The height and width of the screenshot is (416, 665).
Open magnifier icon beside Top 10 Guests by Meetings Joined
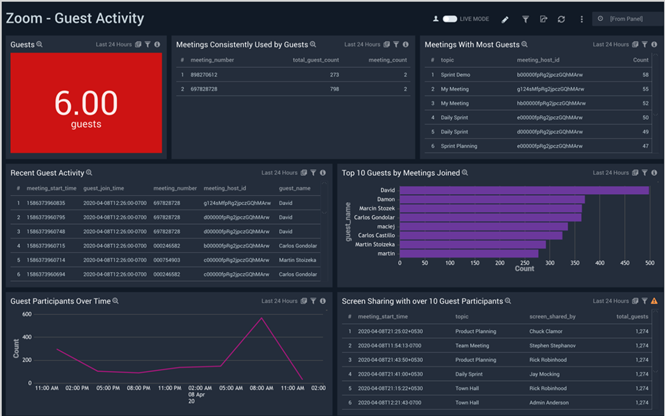pos(465,173)
